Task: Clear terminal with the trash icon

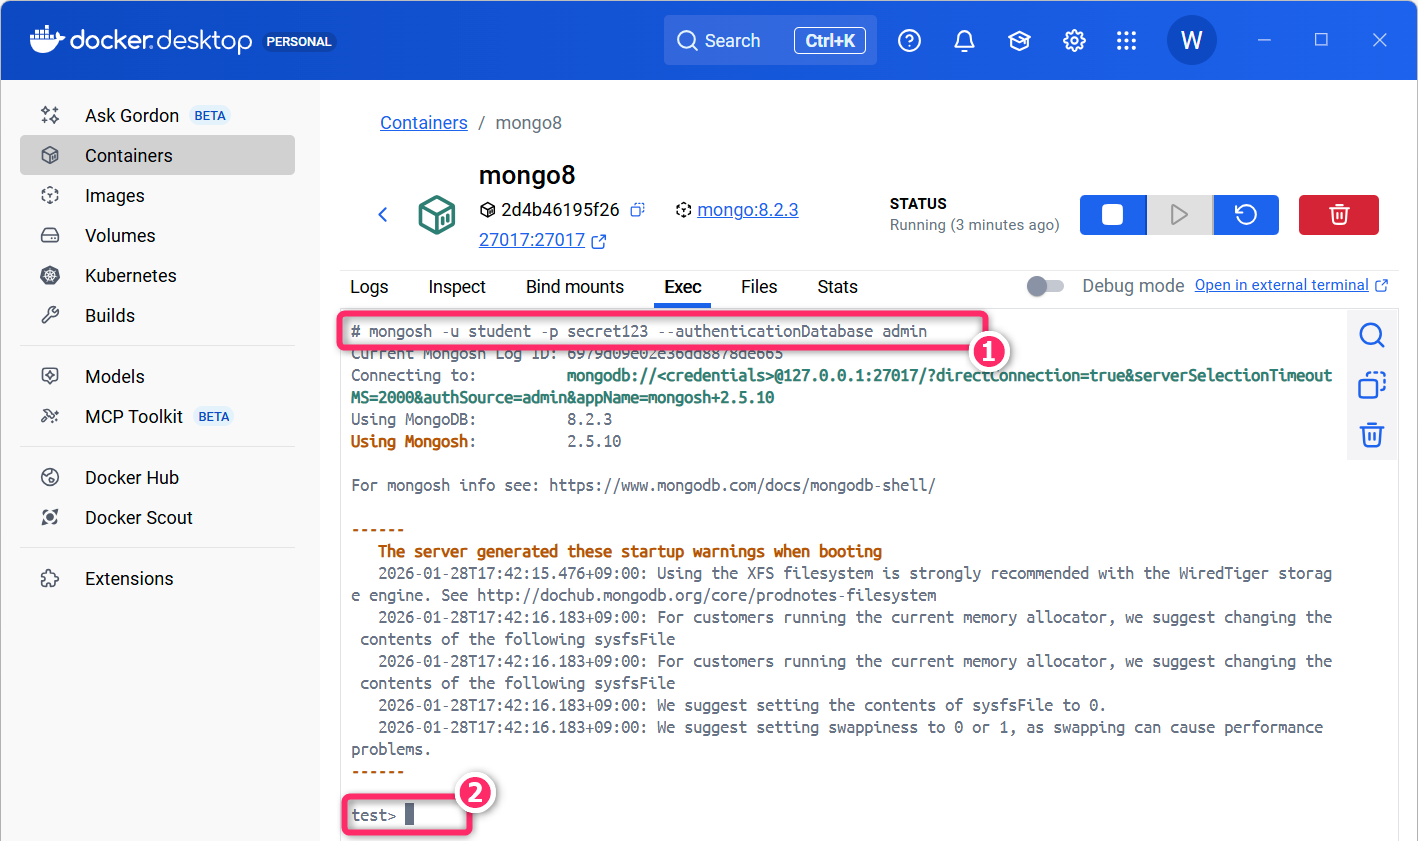Action: click(1371, 435)
